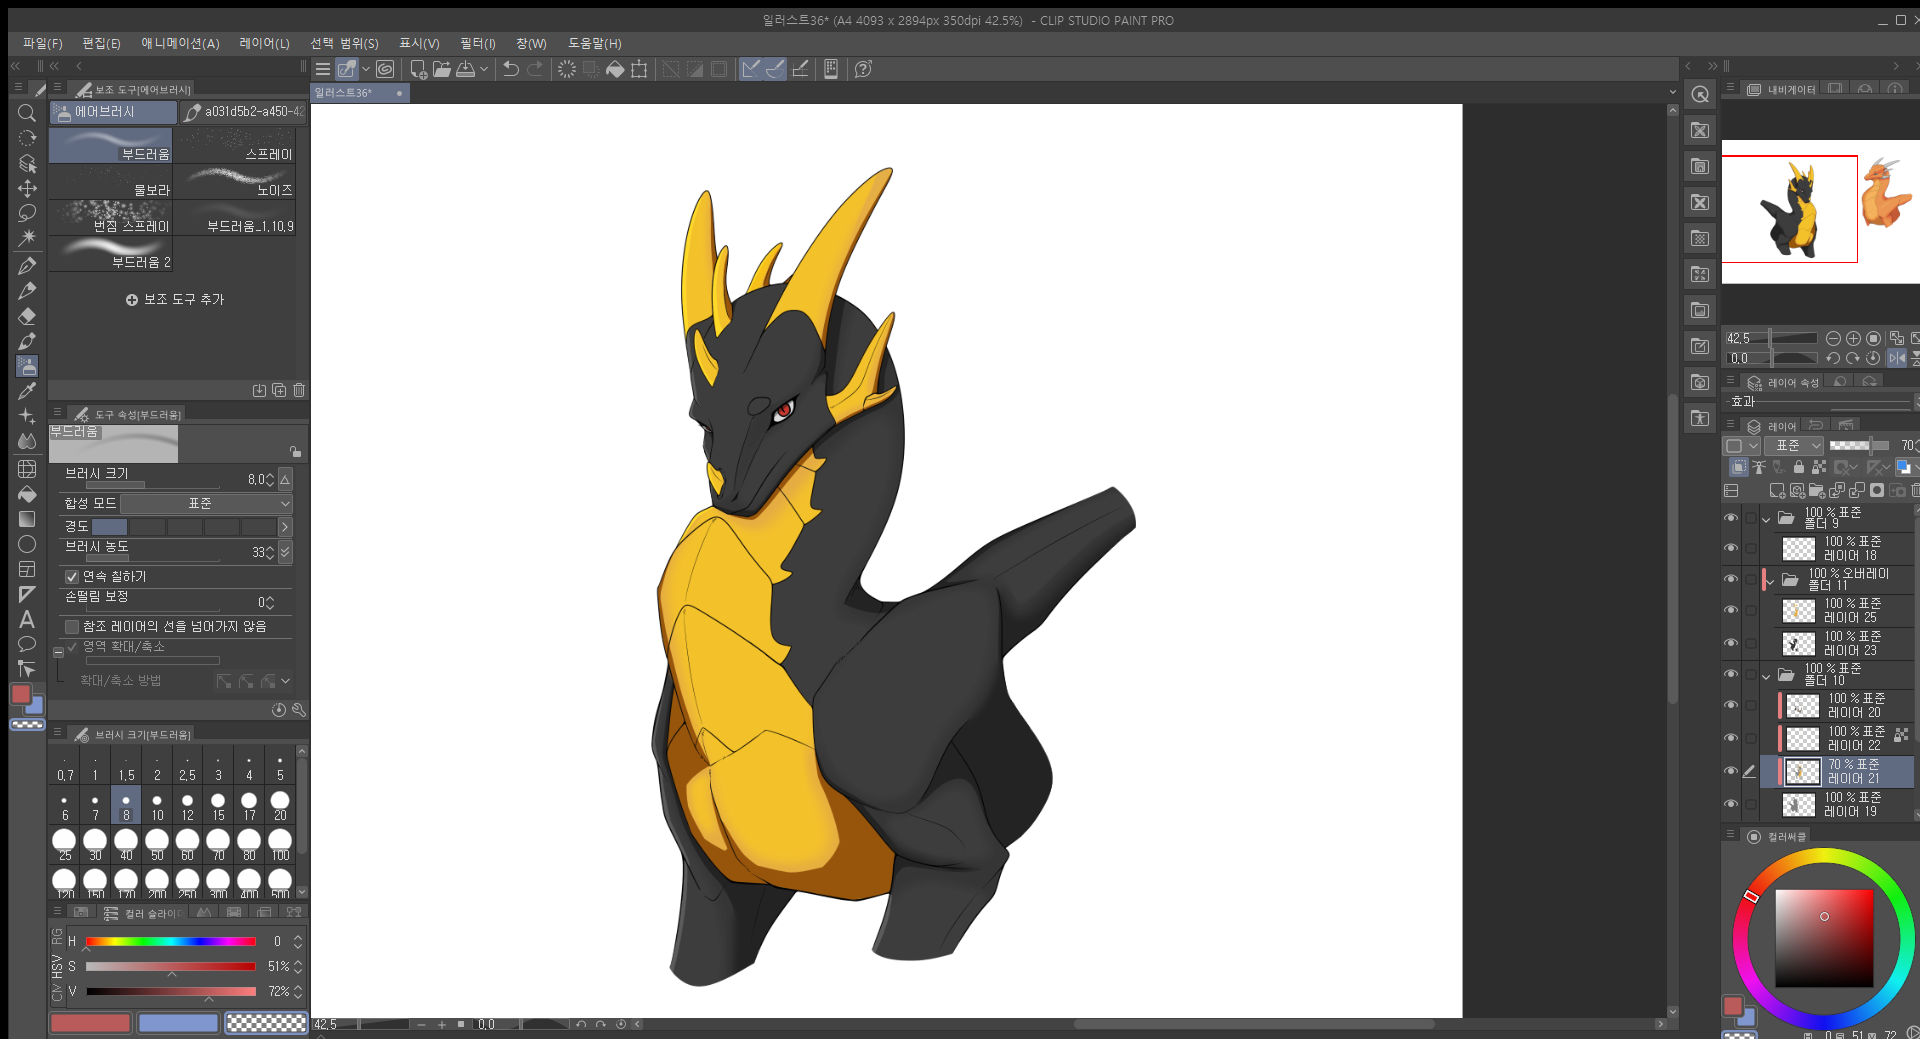Select the 스프레이 sub tool
The width and height of the screenshot is (1920, 1039).
(x=235, y=146)
